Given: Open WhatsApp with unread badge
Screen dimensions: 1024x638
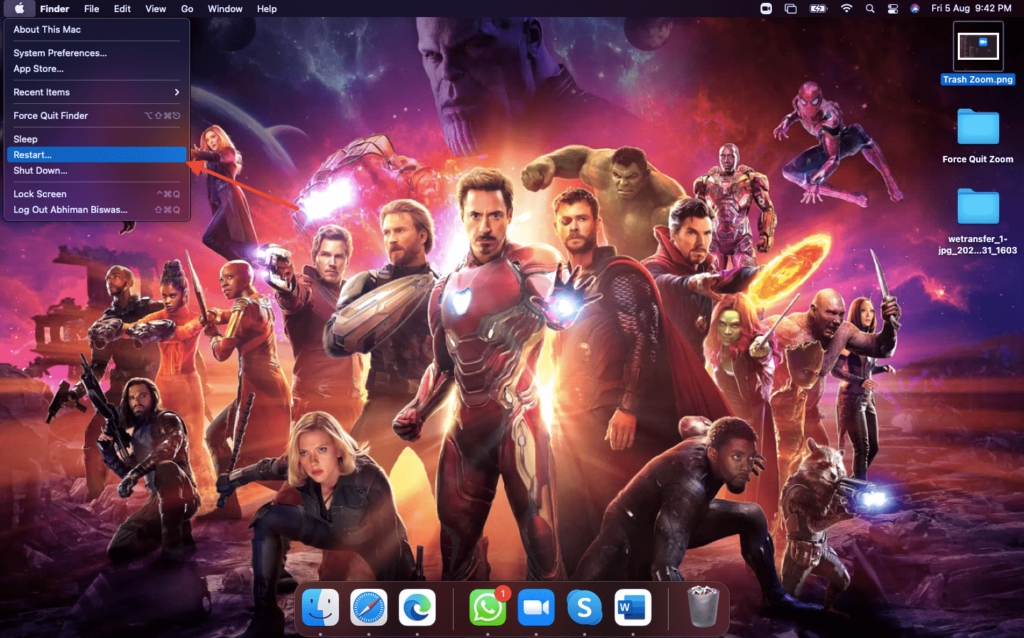Looking at the screenshot, I should point(488,607).
